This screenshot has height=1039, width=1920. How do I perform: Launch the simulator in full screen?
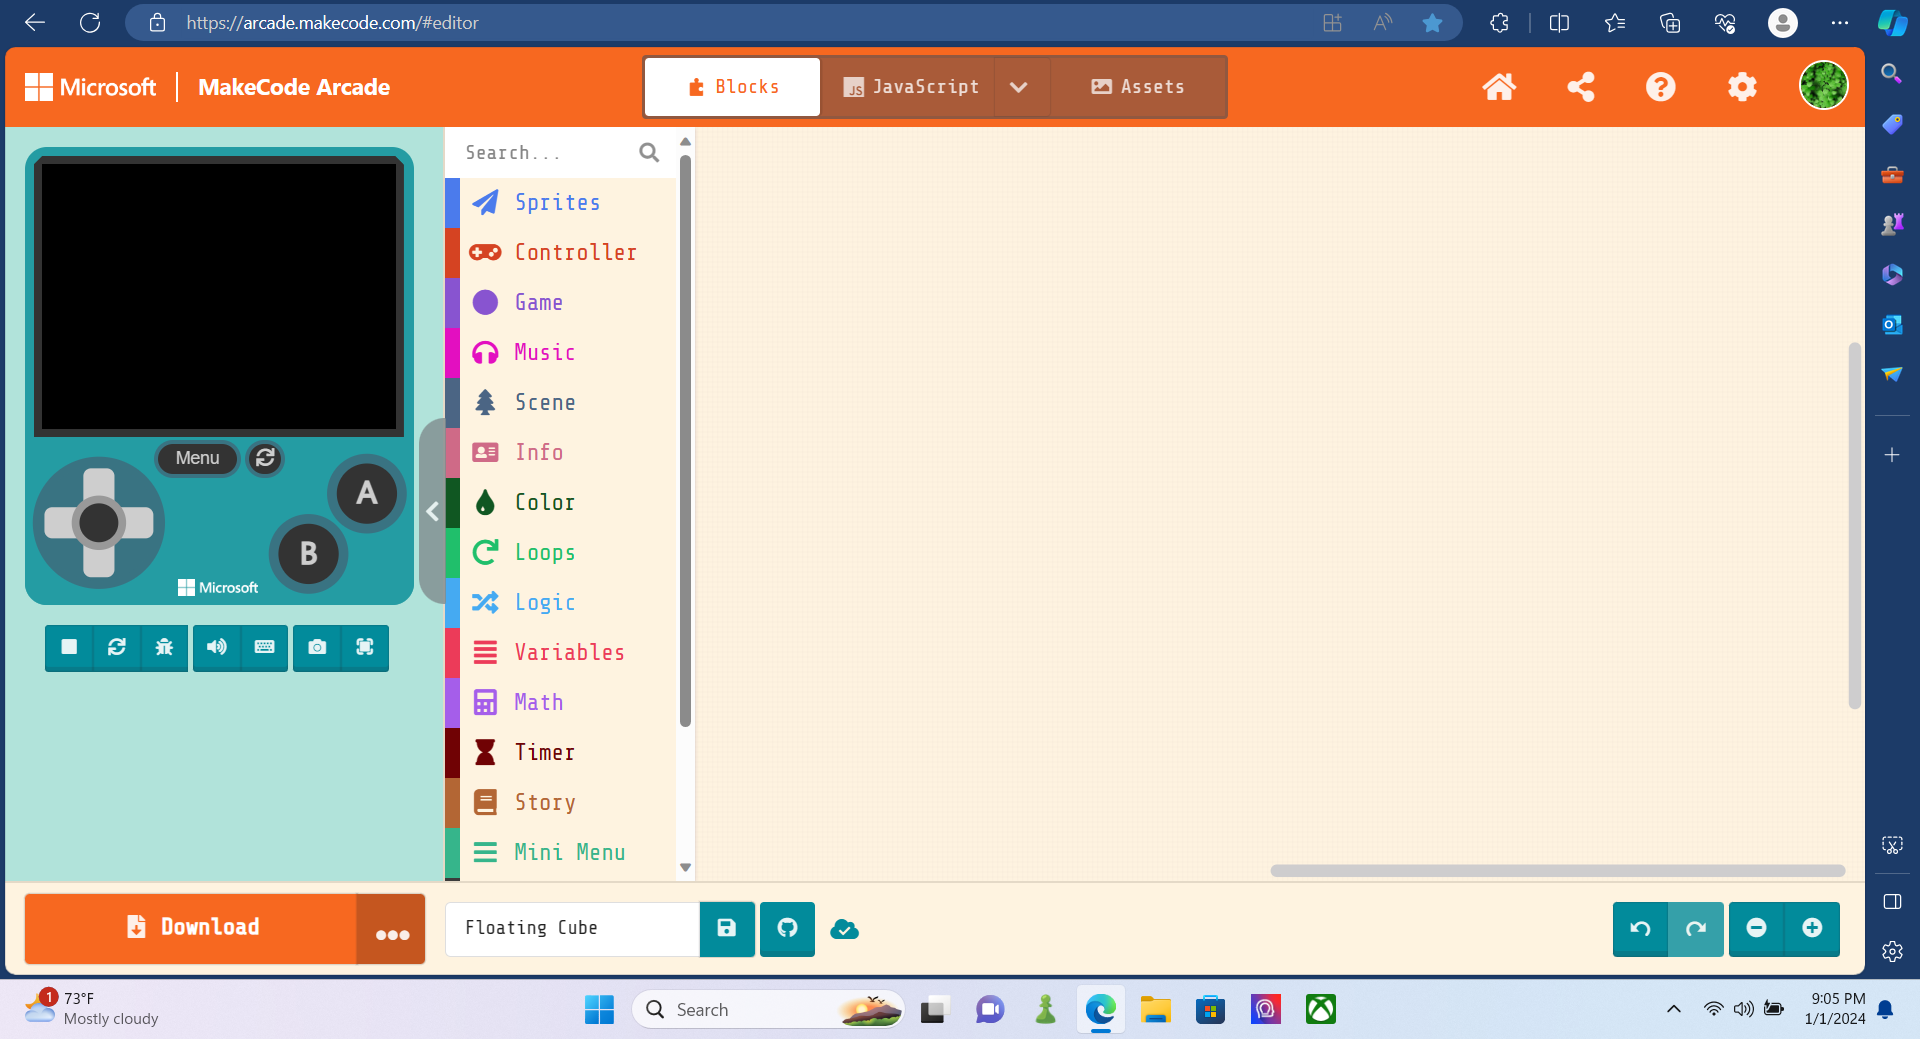coord(365,648)
